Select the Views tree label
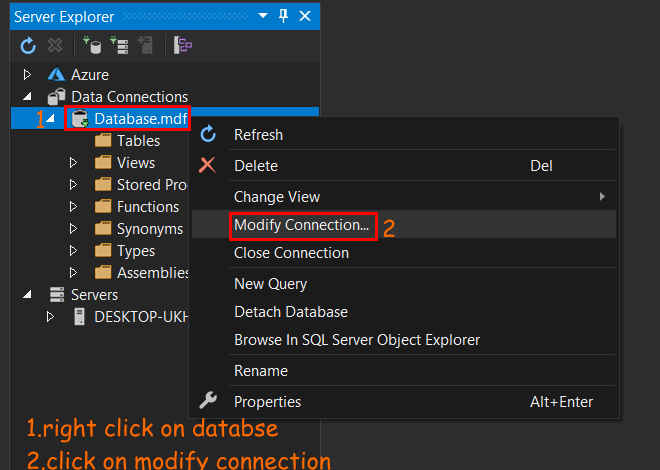660x470 pixels. pyautogui.click(x=136, y=163)
